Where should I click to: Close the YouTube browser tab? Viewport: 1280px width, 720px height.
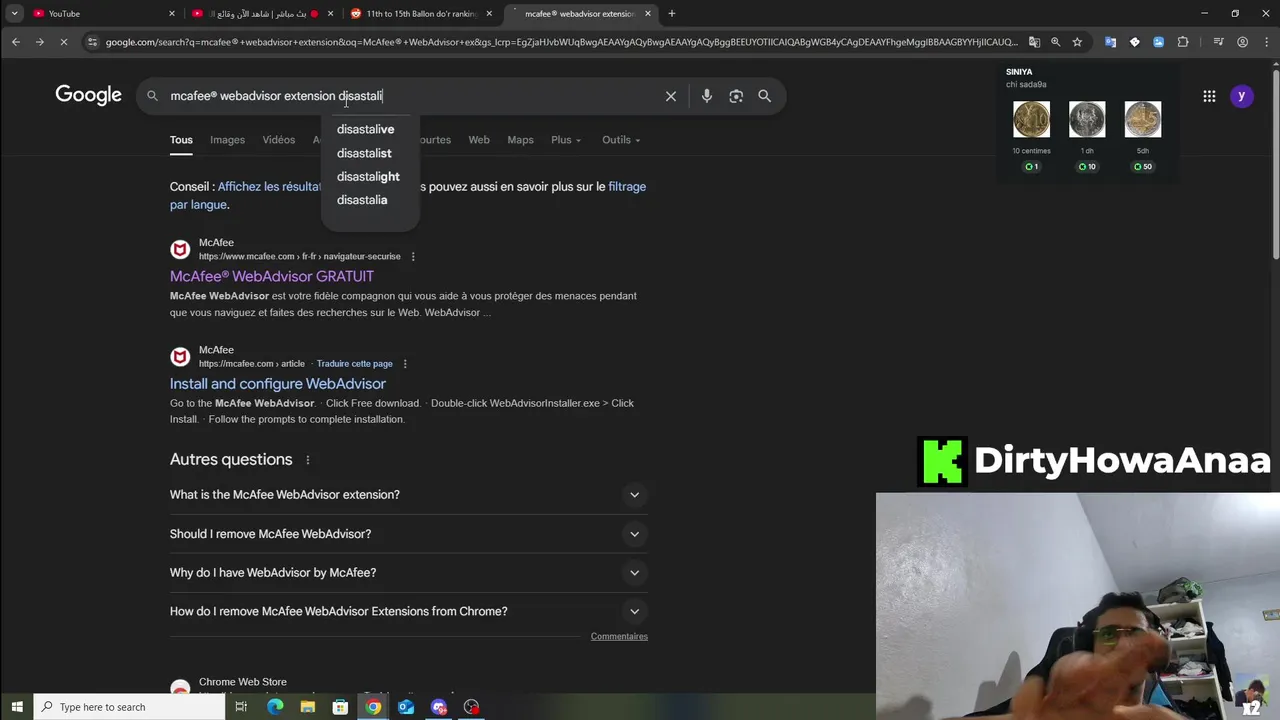[172, 13]
